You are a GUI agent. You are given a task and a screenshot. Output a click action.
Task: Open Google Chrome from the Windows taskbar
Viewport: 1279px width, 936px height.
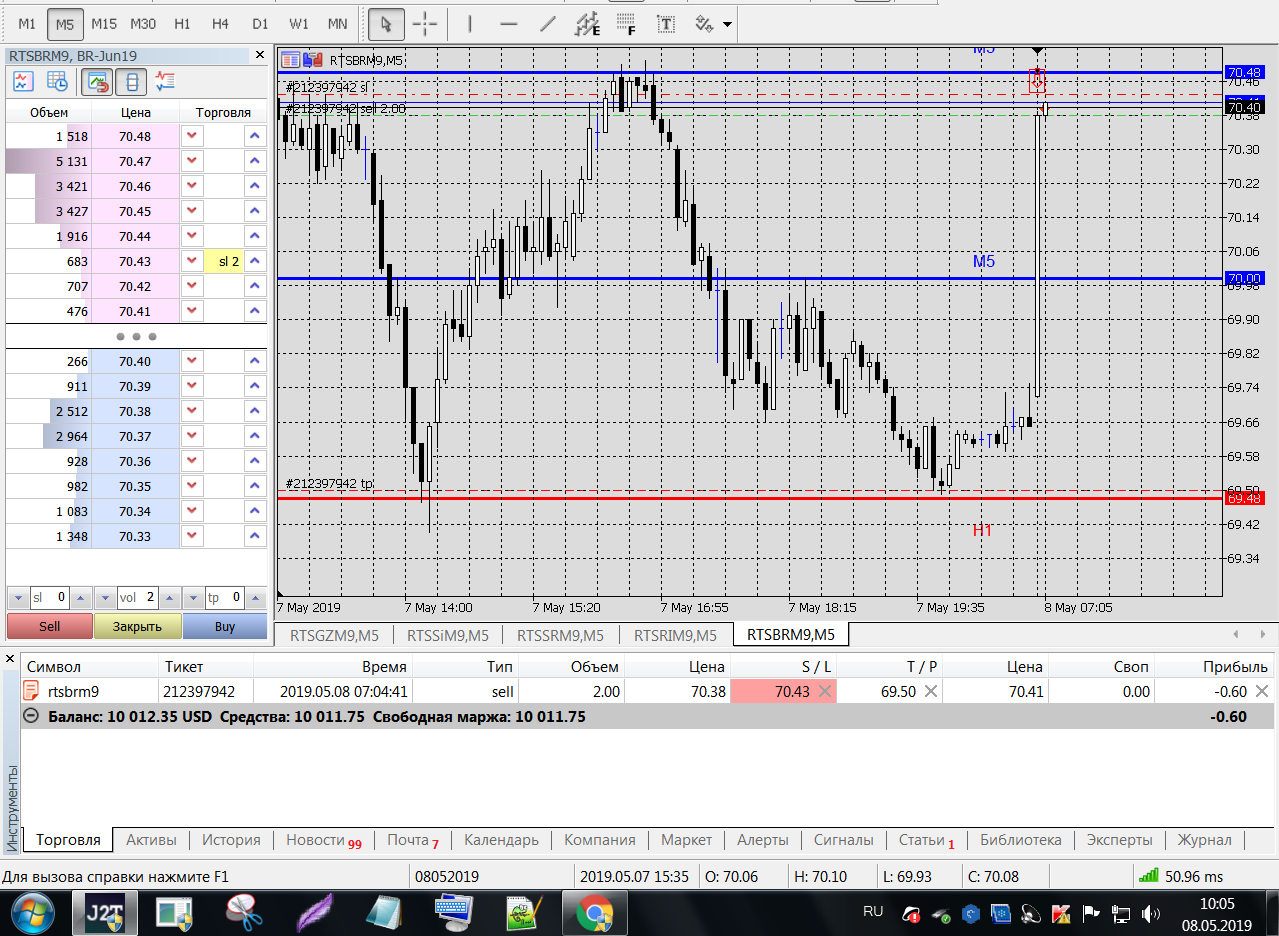coord(594,913)
